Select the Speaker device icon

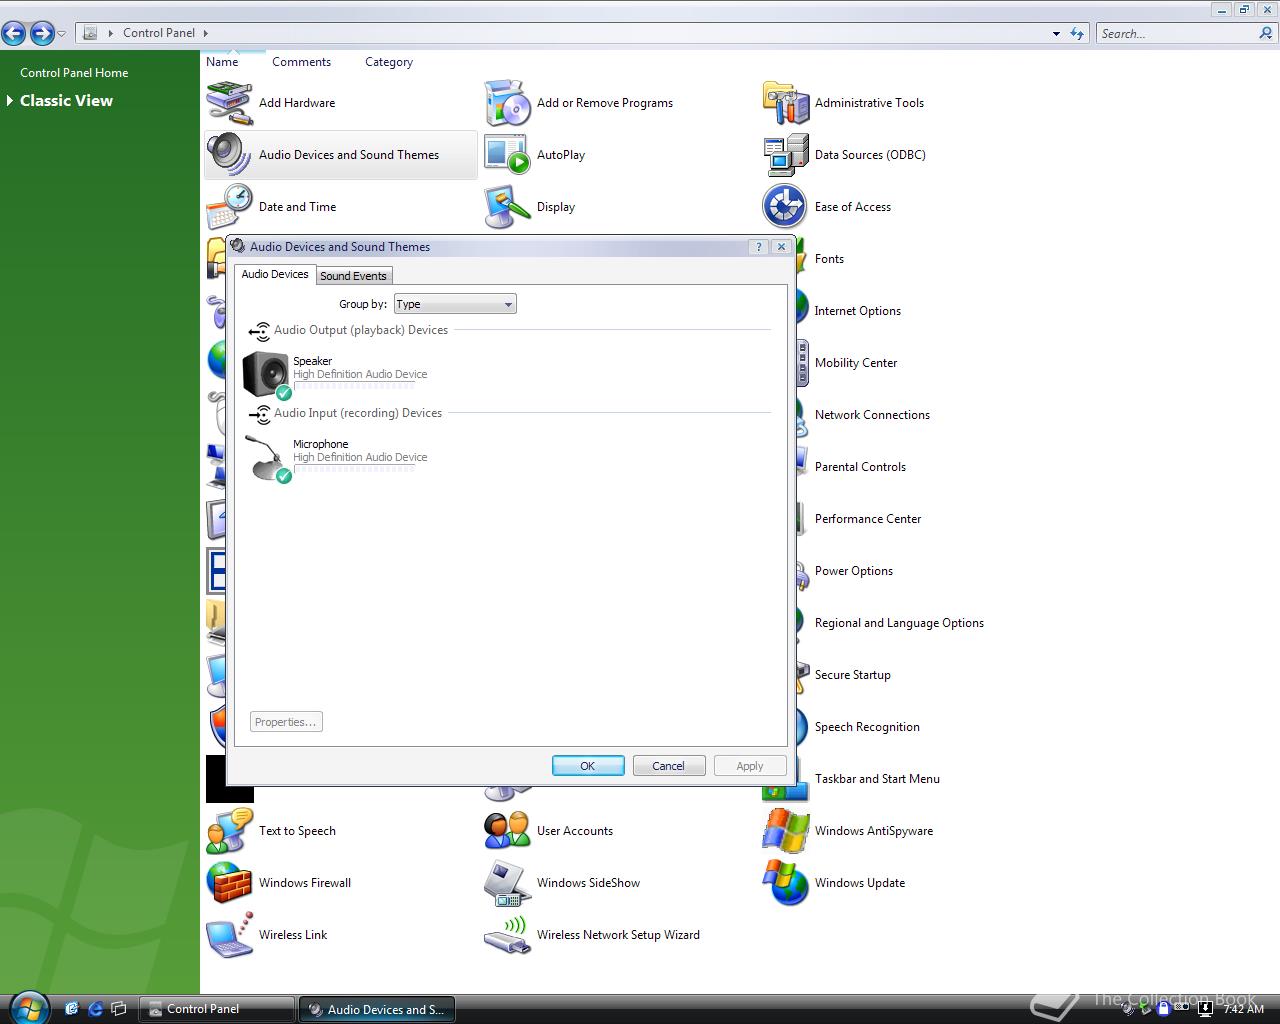pos(266,375)
